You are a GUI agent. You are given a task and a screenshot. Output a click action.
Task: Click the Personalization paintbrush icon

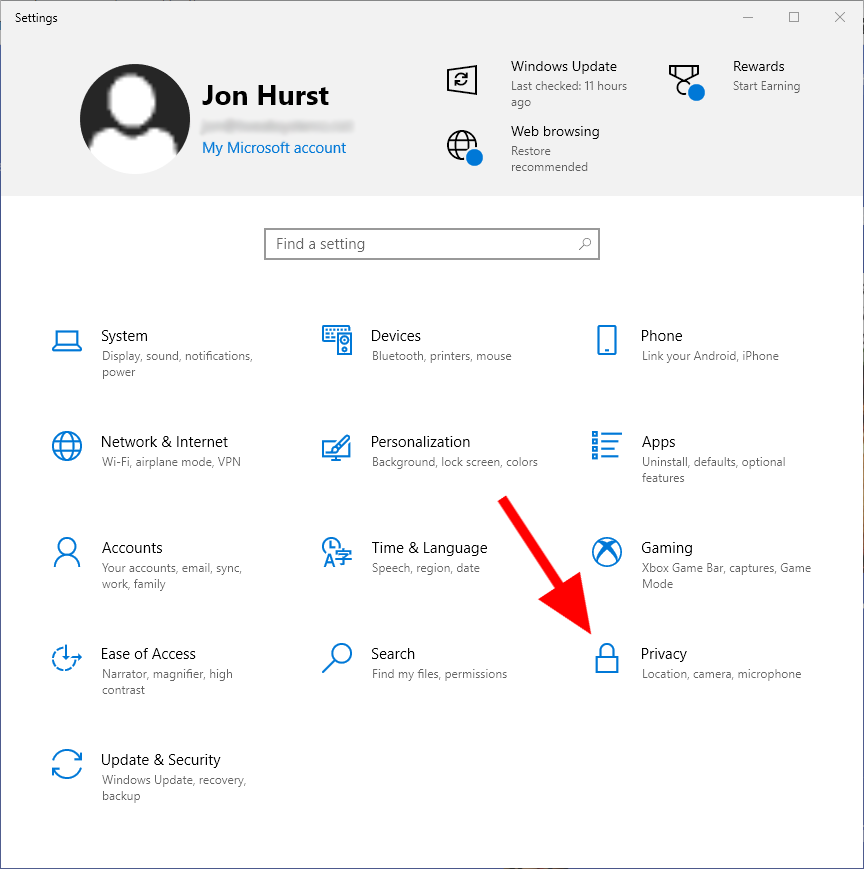point(336,447)
